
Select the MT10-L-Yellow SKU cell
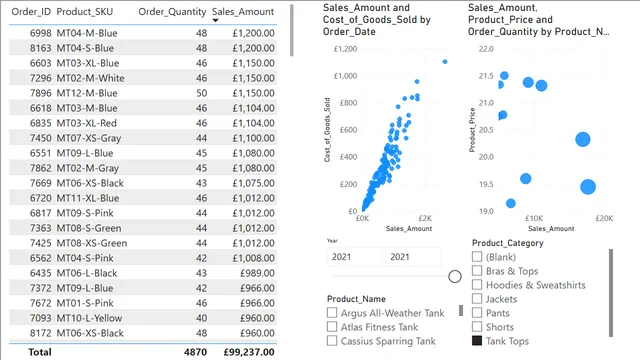tap(89, 318)
